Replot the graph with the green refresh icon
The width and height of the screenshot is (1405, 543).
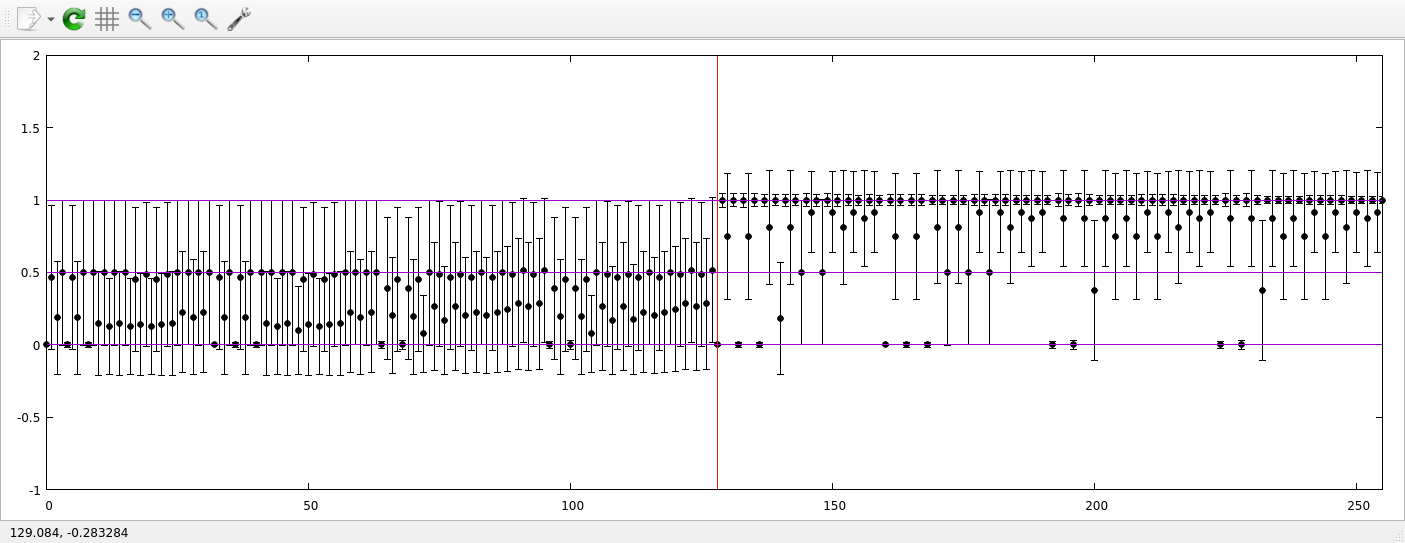coord(74,18)
